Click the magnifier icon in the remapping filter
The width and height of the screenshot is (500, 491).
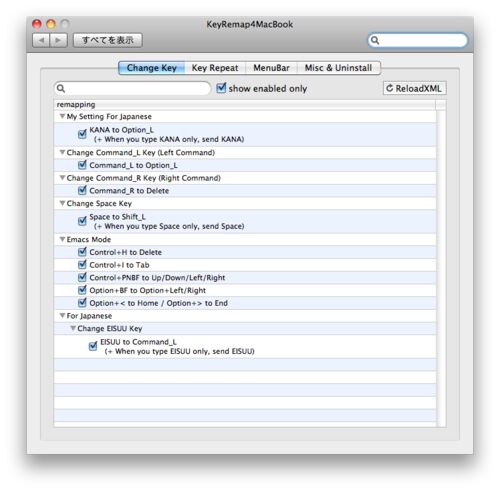tap(61, 88)
